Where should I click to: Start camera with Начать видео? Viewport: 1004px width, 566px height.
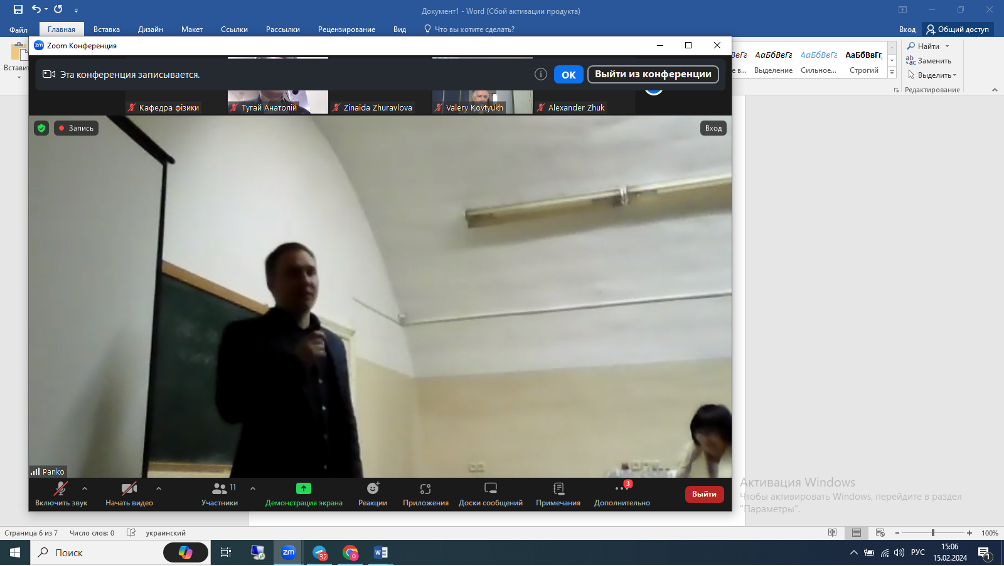pos(129,493)
